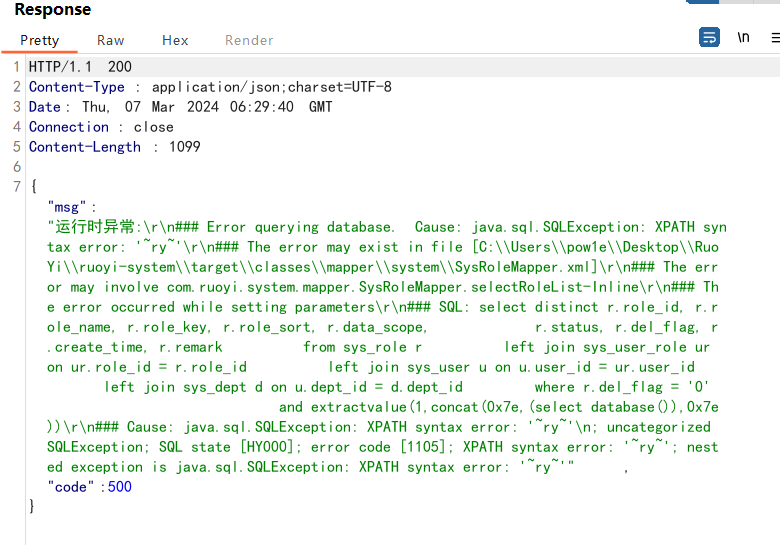
Task: Click the error code [1105] text
Action: point(378,447)
